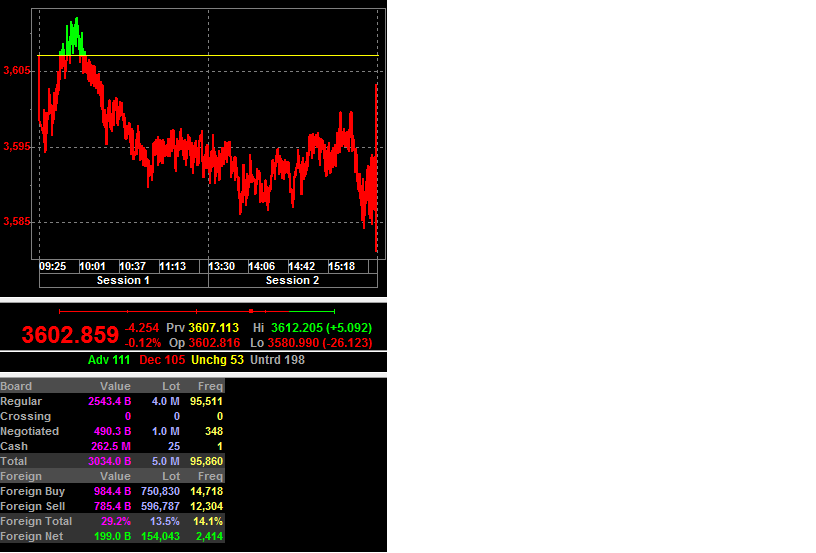The image size is (816, 553).
Task: Click the Total value 3034.0 B
Action: [x=109, y=461]
